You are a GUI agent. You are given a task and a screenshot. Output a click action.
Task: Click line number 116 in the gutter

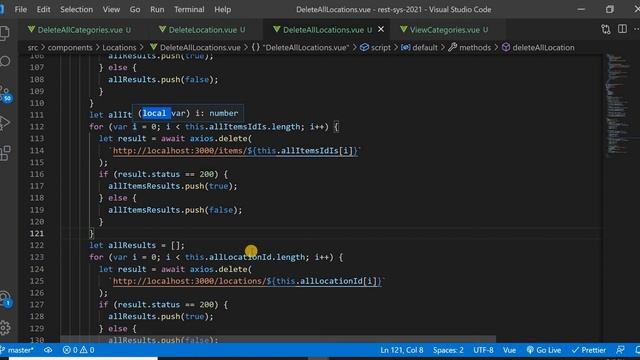point(37,174)
